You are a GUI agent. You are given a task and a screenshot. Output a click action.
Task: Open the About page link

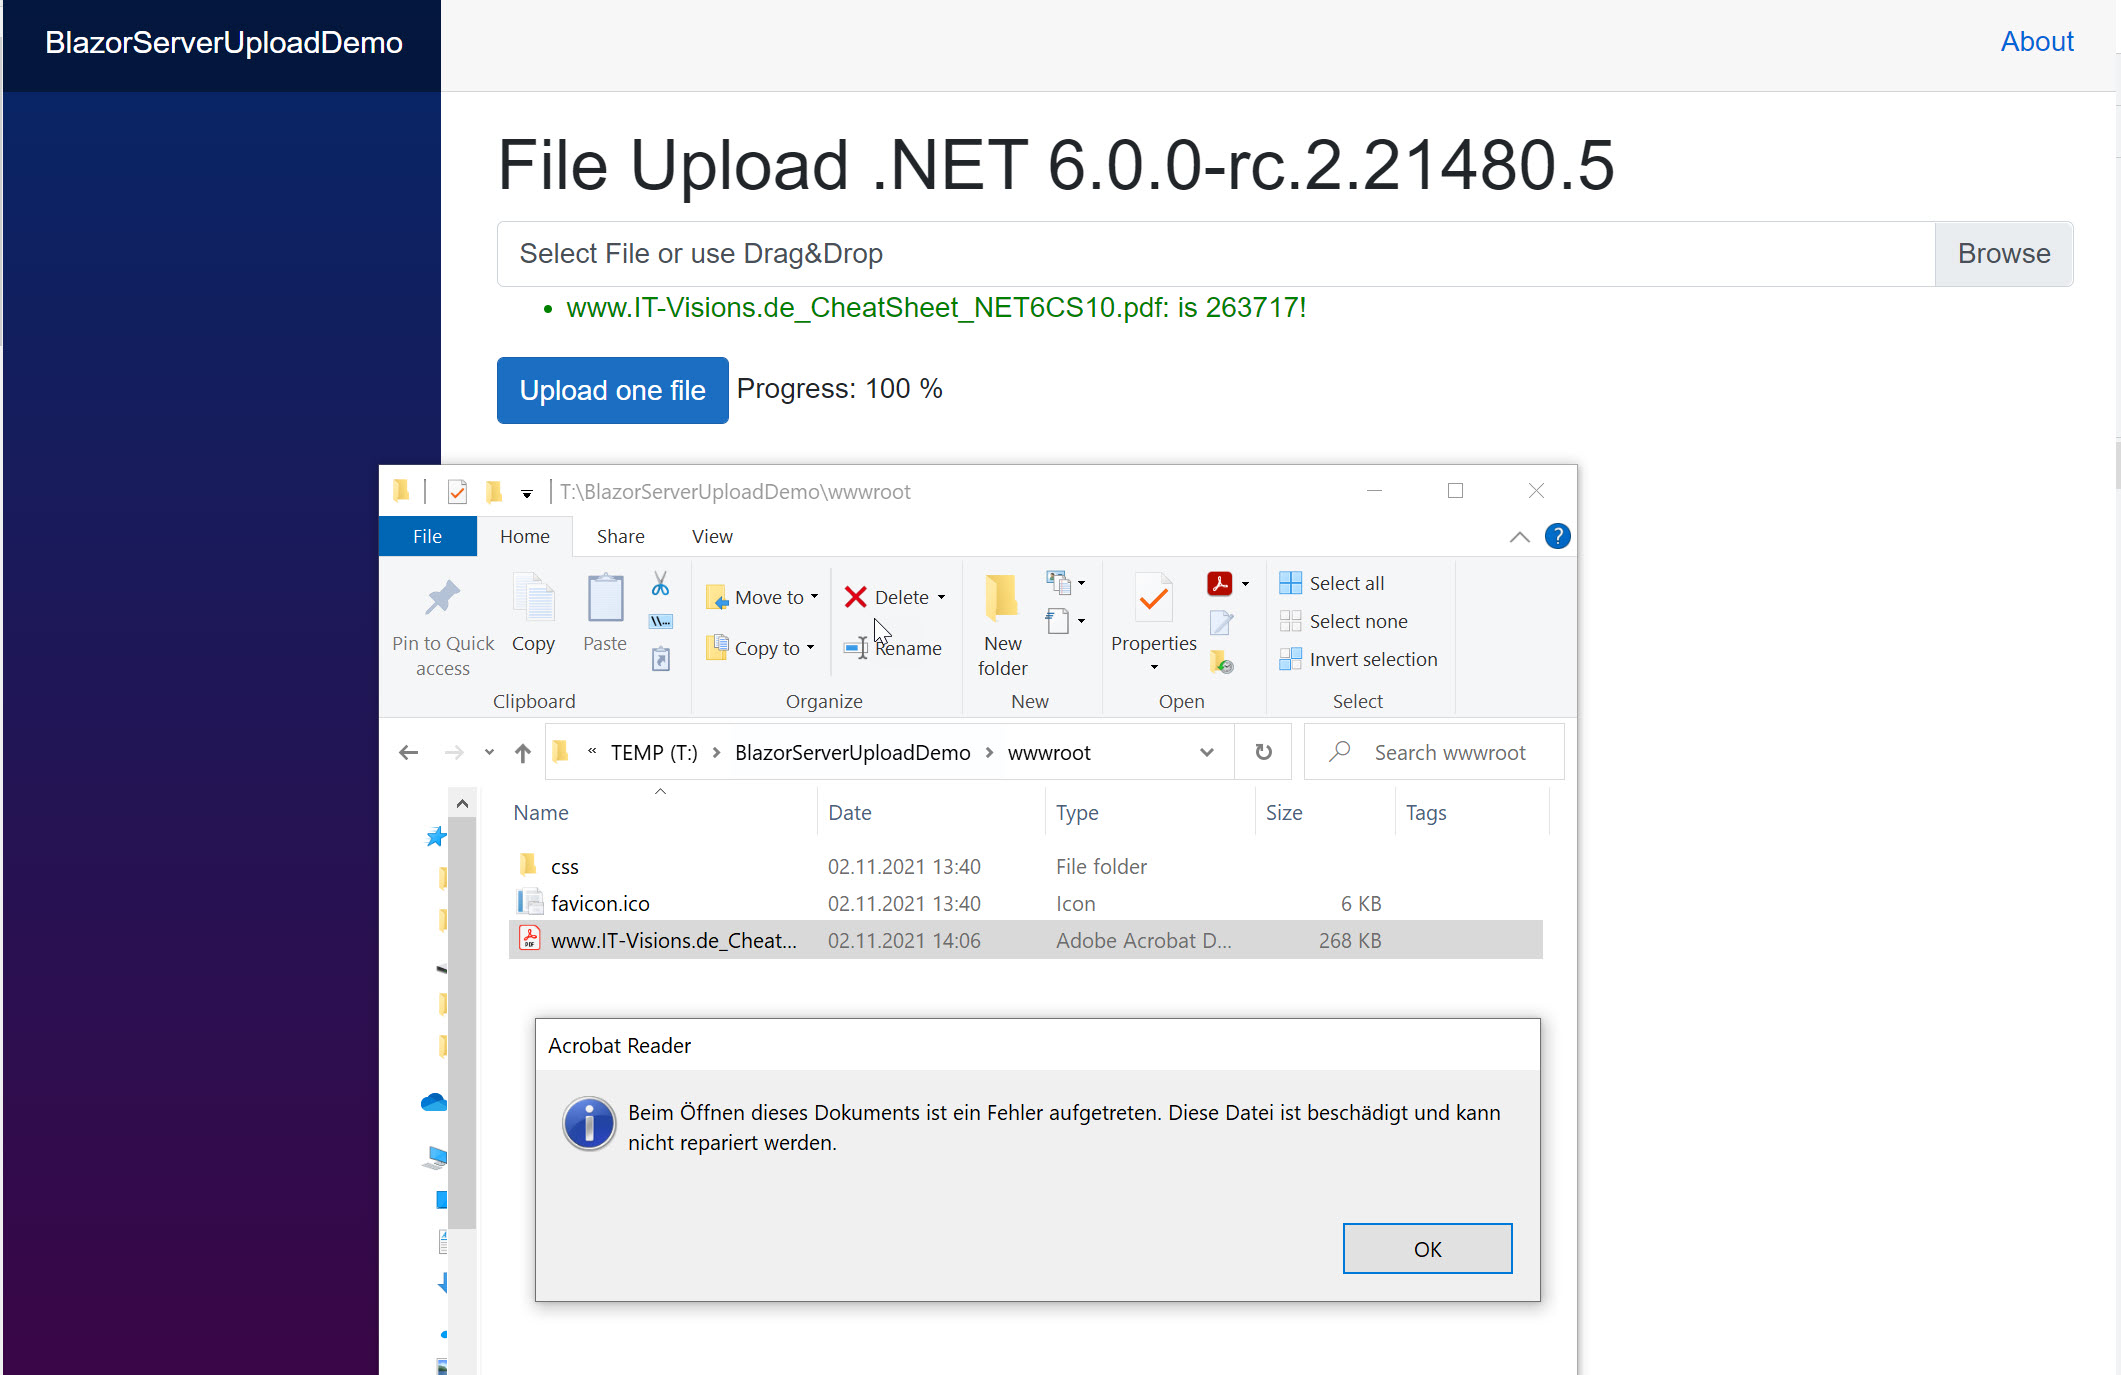click(x=2036, y=41)
